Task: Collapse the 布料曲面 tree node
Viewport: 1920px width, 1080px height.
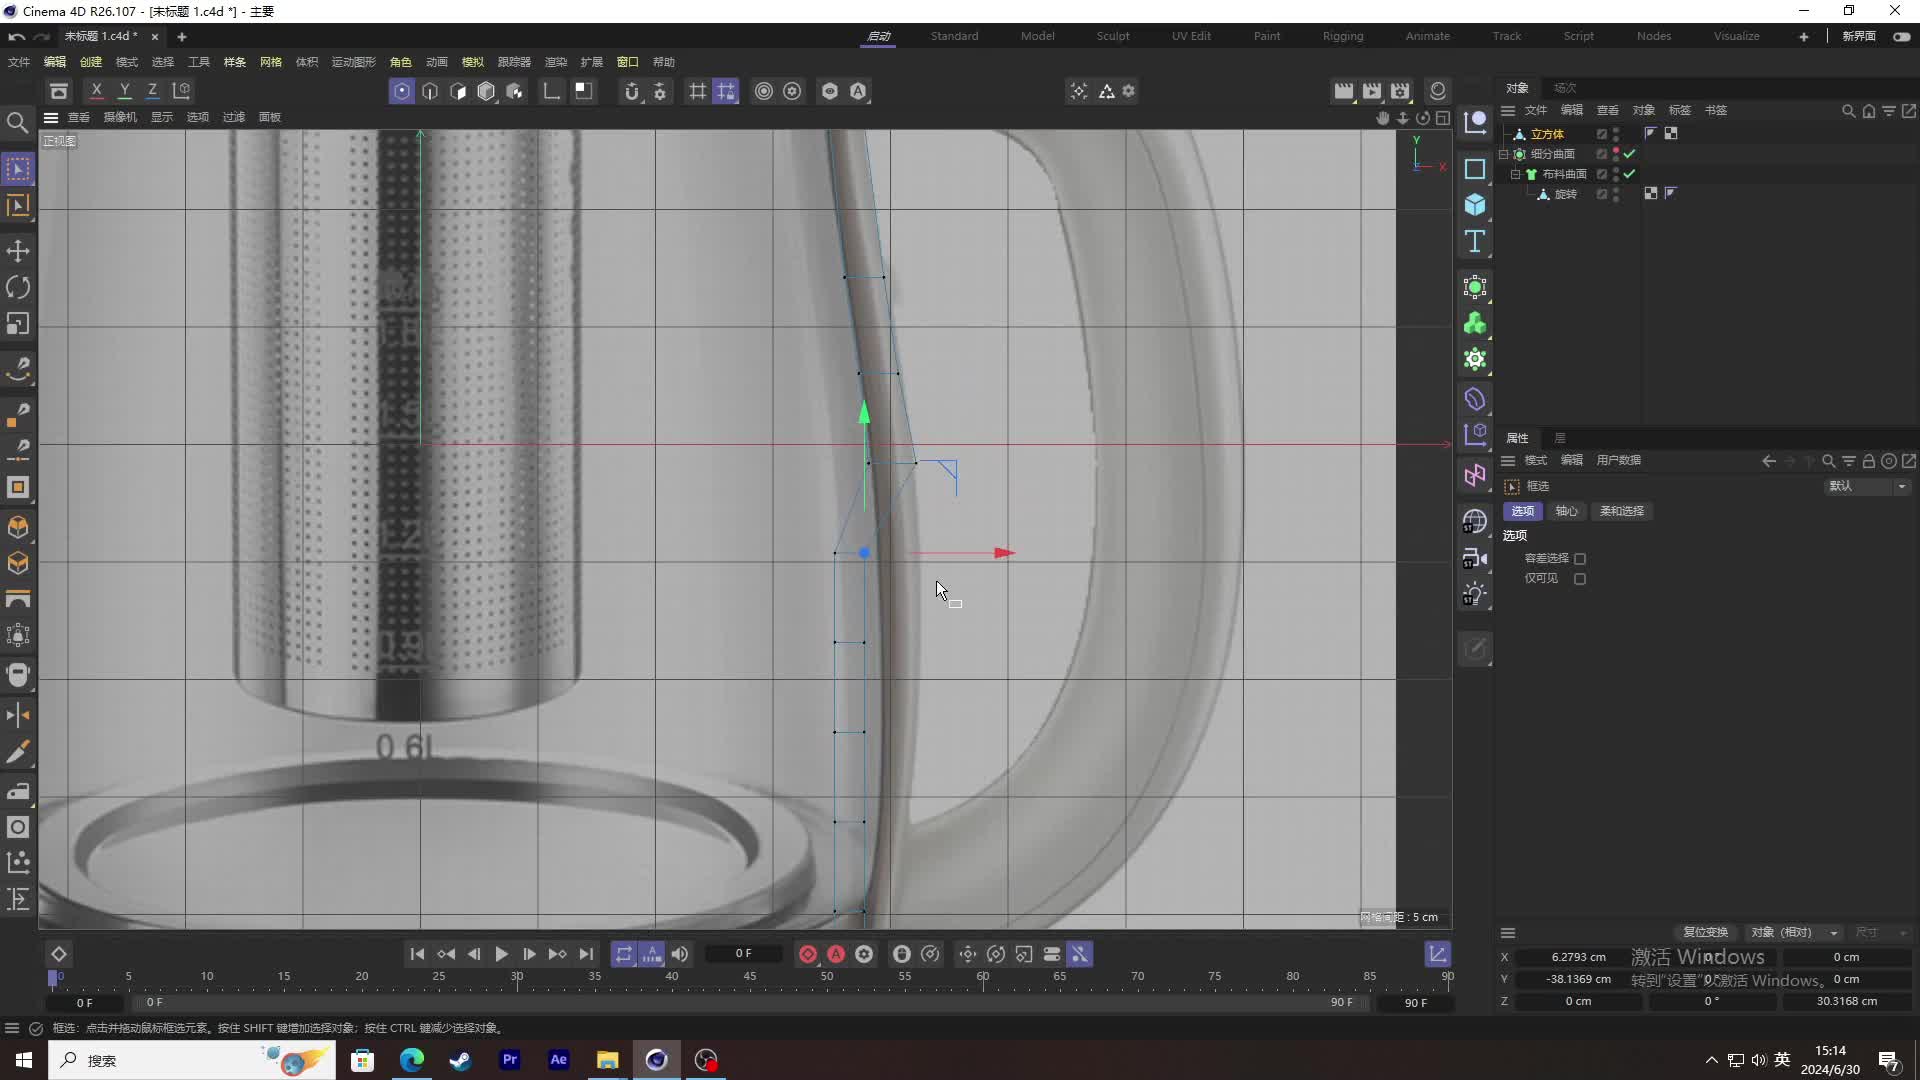Action: pyautogui.click(x=1515, y=174)
